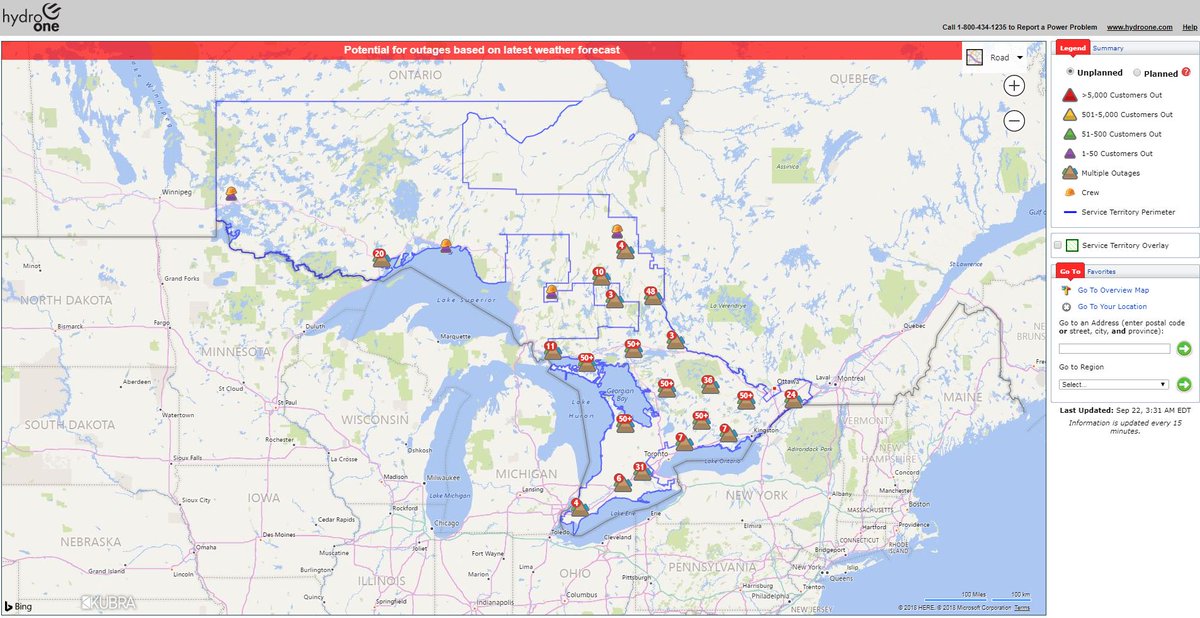Click the red question mark beside Planned
The width and height of the screenshot is (1200, 618).
pos(1185,72)
